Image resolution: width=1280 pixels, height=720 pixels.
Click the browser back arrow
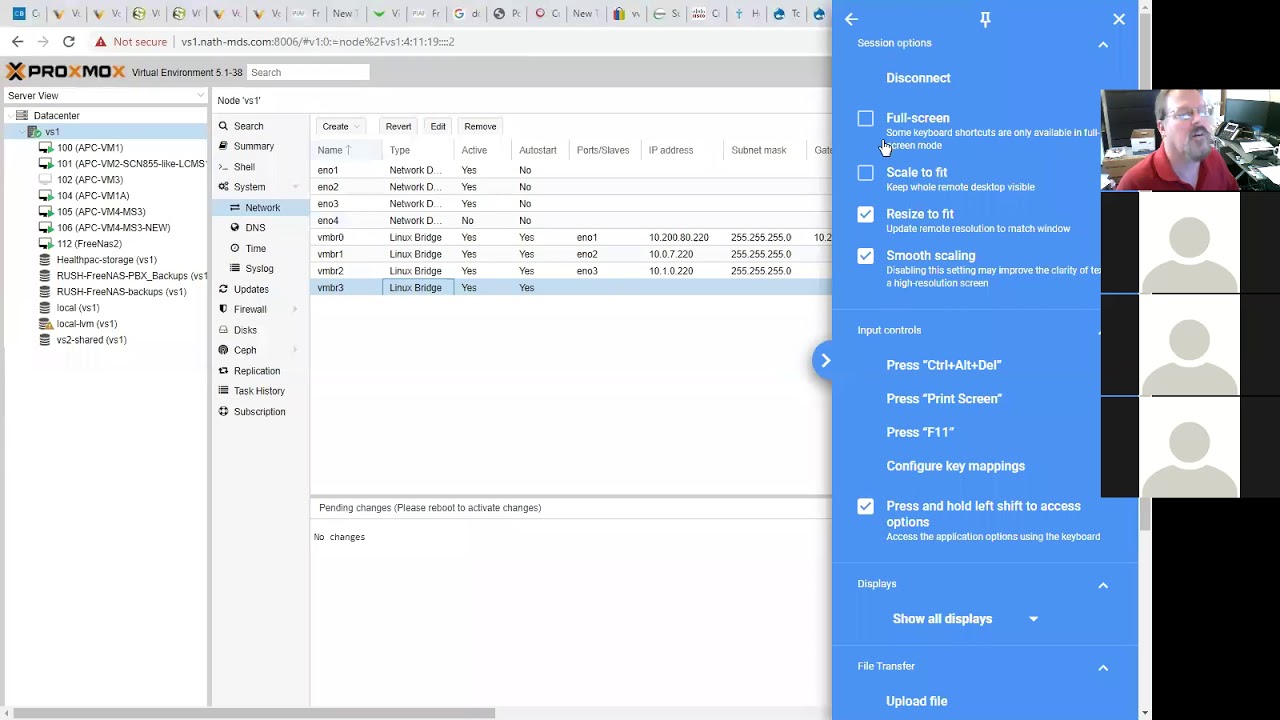click(17, 42)
